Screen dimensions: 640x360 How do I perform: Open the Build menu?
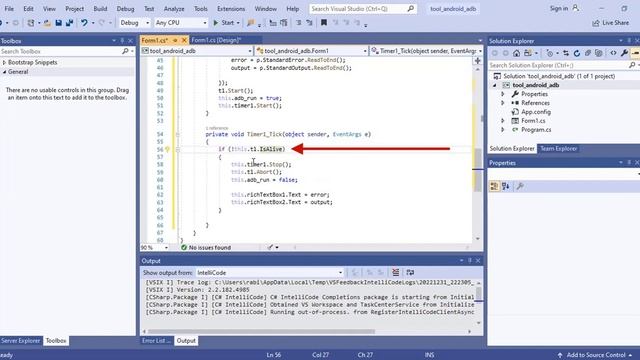pos(100,8)
